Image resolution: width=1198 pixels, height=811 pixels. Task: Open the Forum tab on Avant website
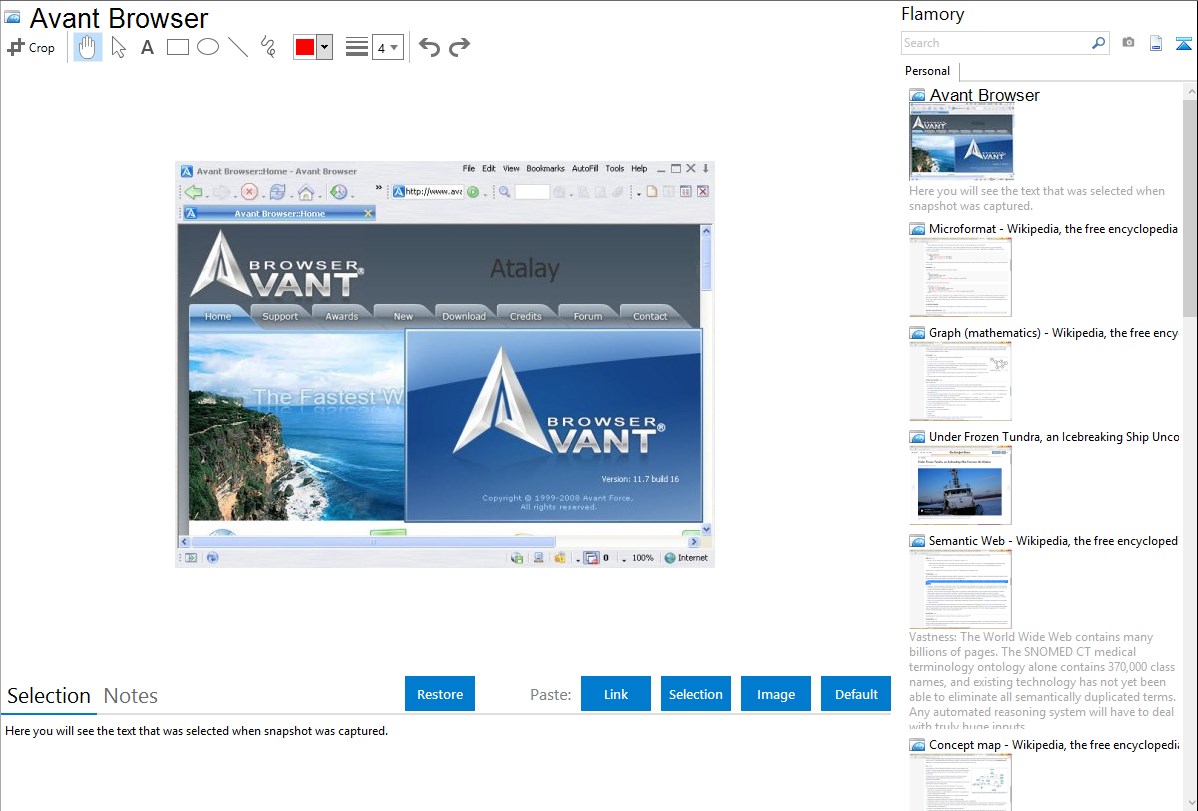click(588, 316)
